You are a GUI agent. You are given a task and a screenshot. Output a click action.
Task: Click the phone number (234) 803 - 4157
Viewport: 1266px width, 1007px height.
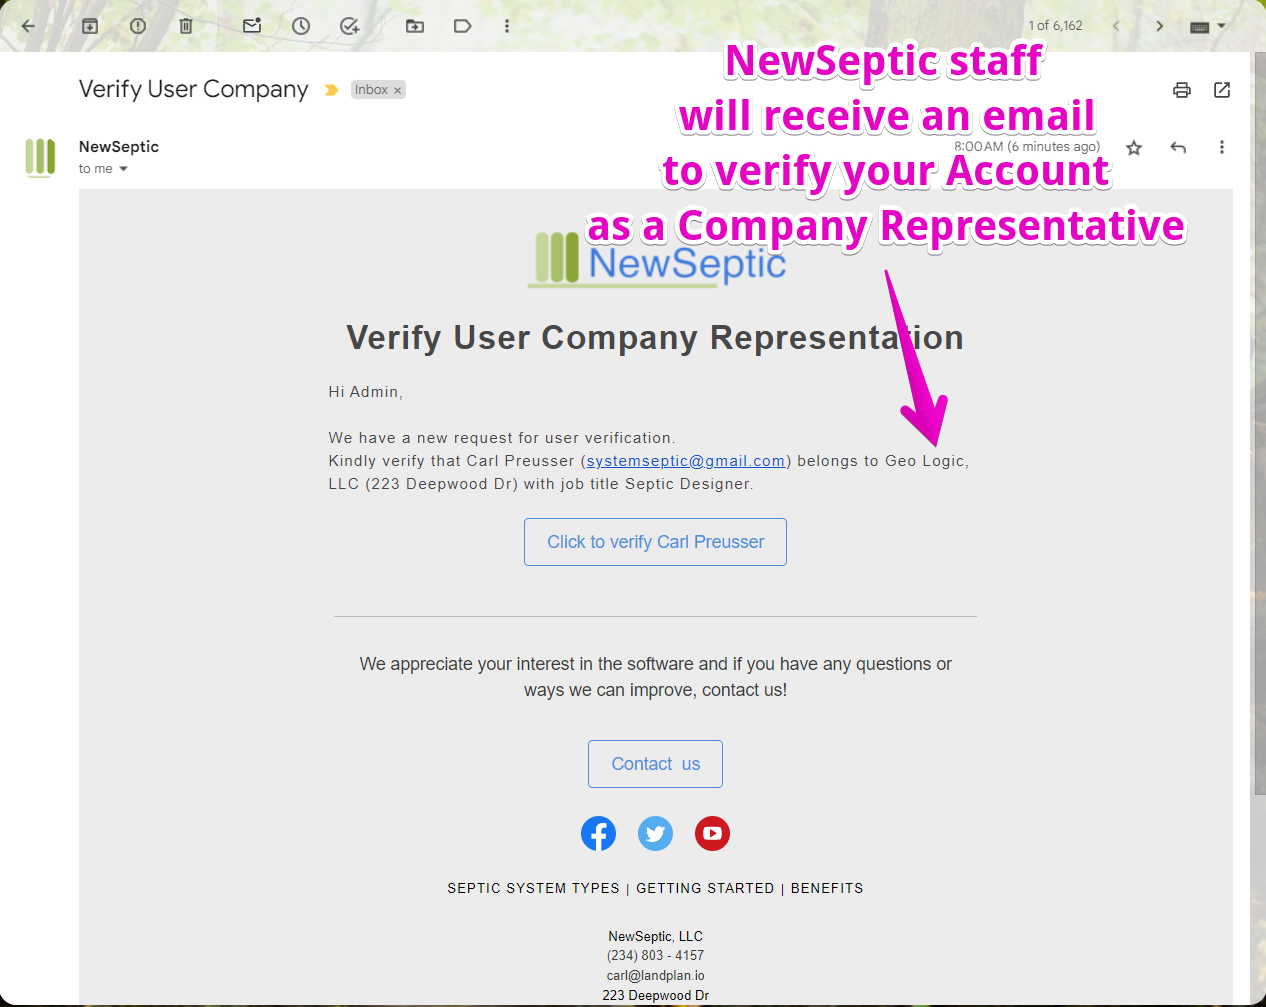tap(655, 956)
